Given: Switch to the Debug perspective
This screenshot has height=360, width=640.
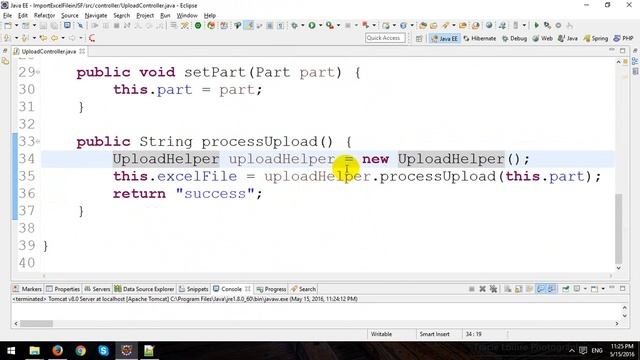Looking at the screenshot, I should (x=514, y=38).
